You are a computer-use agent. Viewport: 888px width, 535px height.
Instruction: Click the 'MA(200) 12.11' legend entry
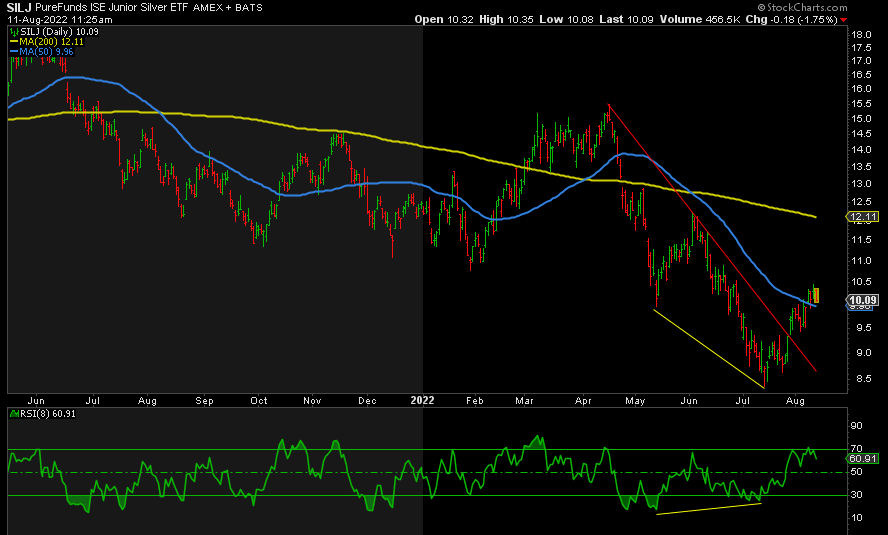coord(52,42)
